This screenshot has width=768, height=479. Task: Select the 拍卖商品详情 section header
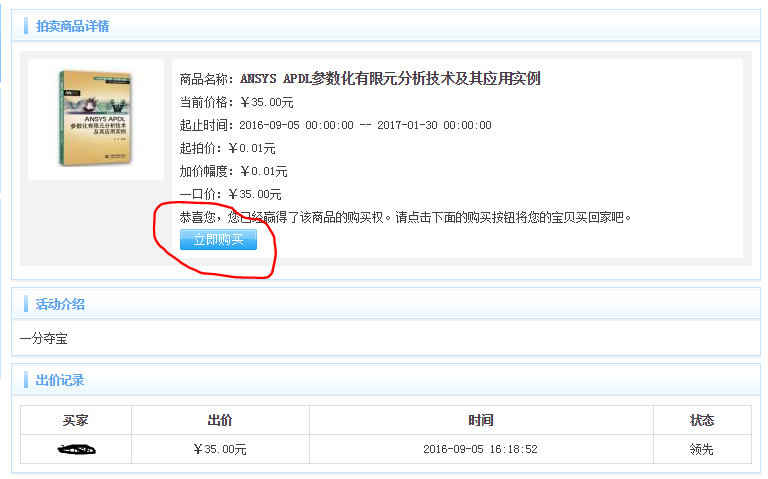click(72, 26)
